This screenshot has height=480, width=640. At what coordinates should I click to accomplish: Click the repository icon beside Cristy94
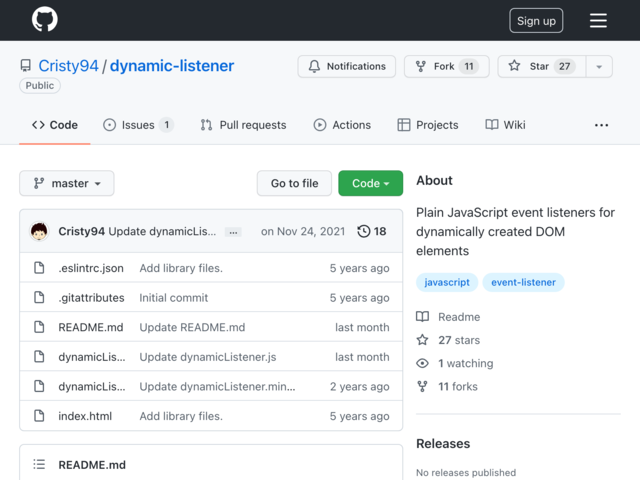26,66
